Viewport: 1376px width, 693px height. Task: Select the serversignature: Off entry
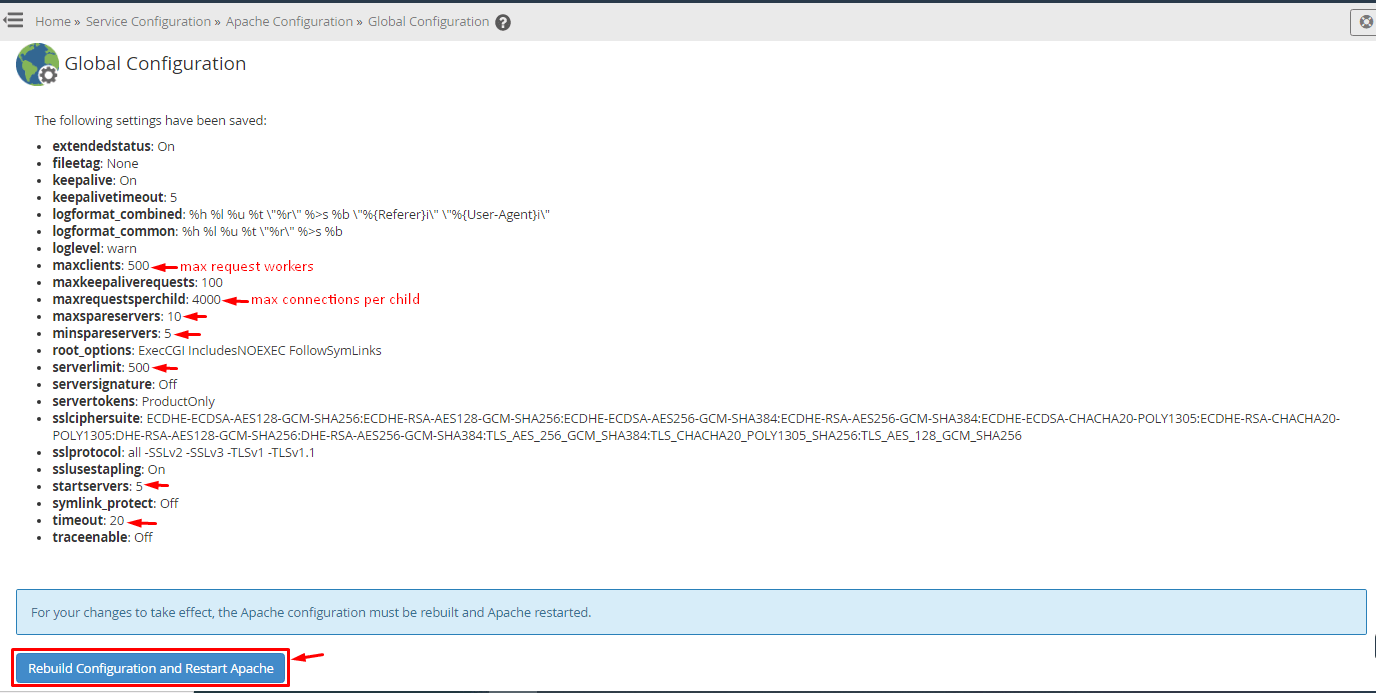(x=115, y=384)
